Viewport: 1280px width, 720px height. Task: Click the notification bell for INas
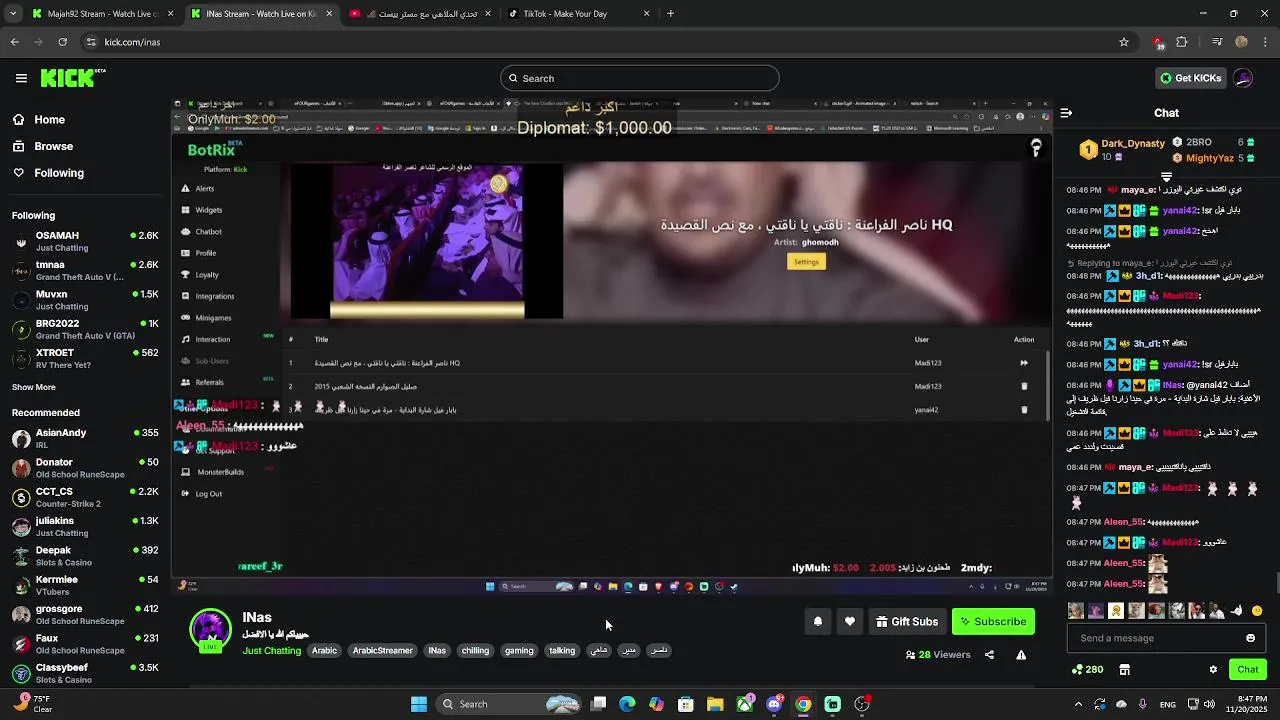[818, 622]
